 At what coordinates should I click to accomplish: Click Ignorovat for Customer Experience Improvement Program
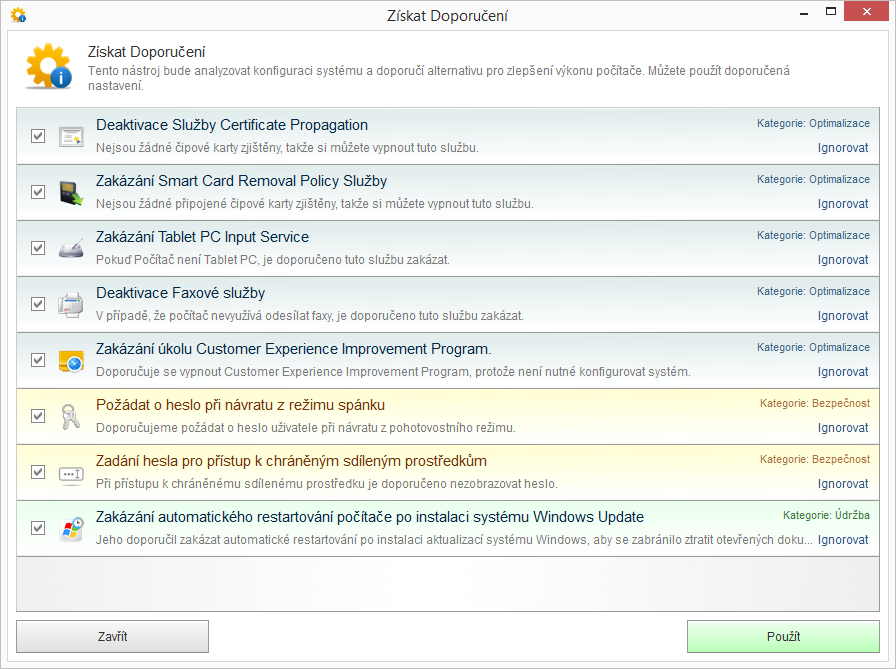click(x=843, y=372)
